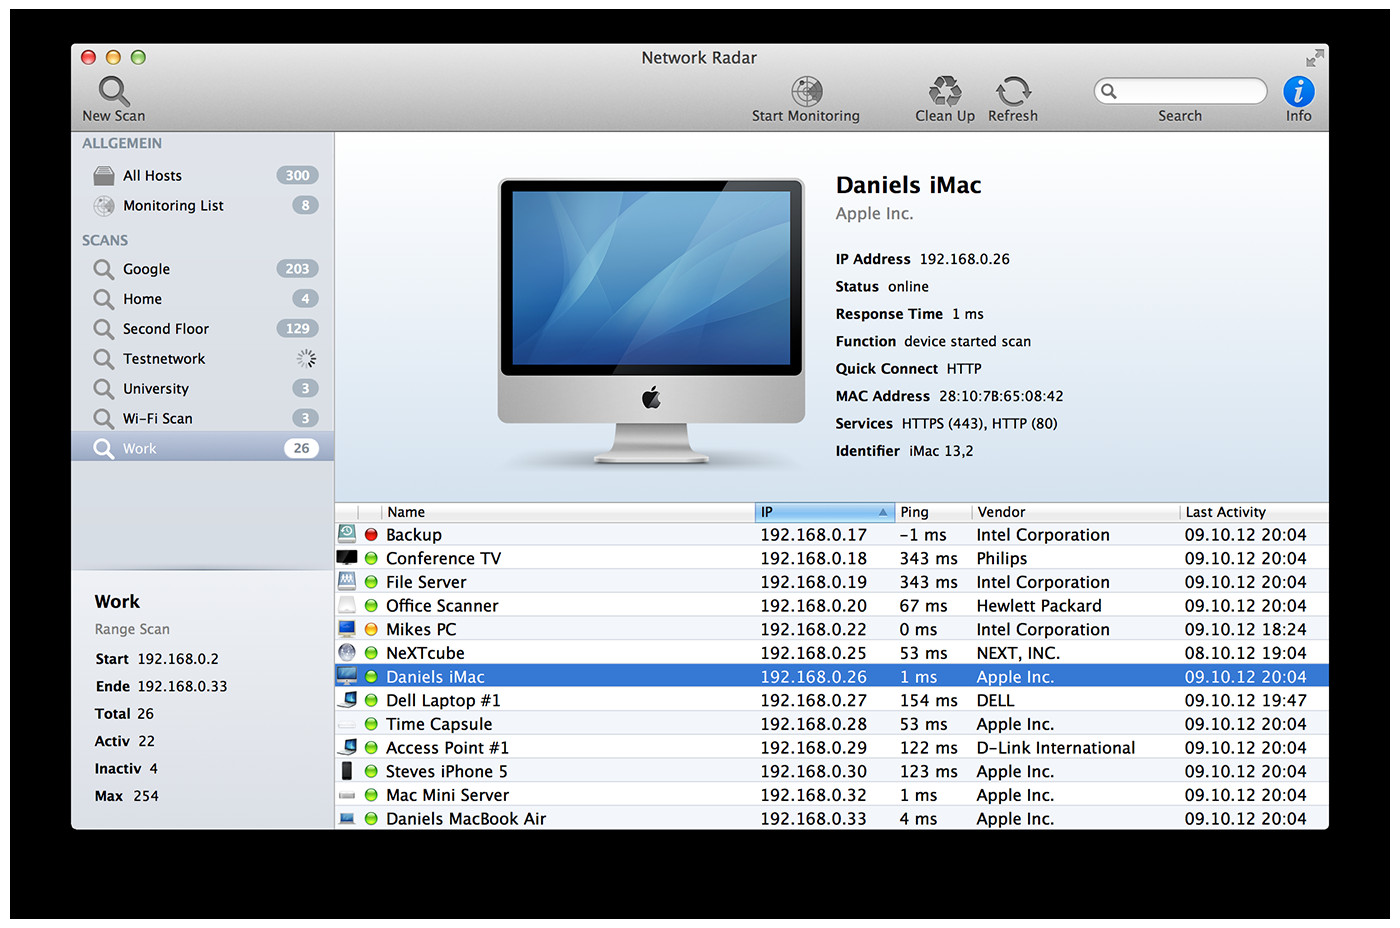The width and height of the screenshot is (1400, 928).
Task: Click the Mikes PC device icon
Action: pos(347,629)
